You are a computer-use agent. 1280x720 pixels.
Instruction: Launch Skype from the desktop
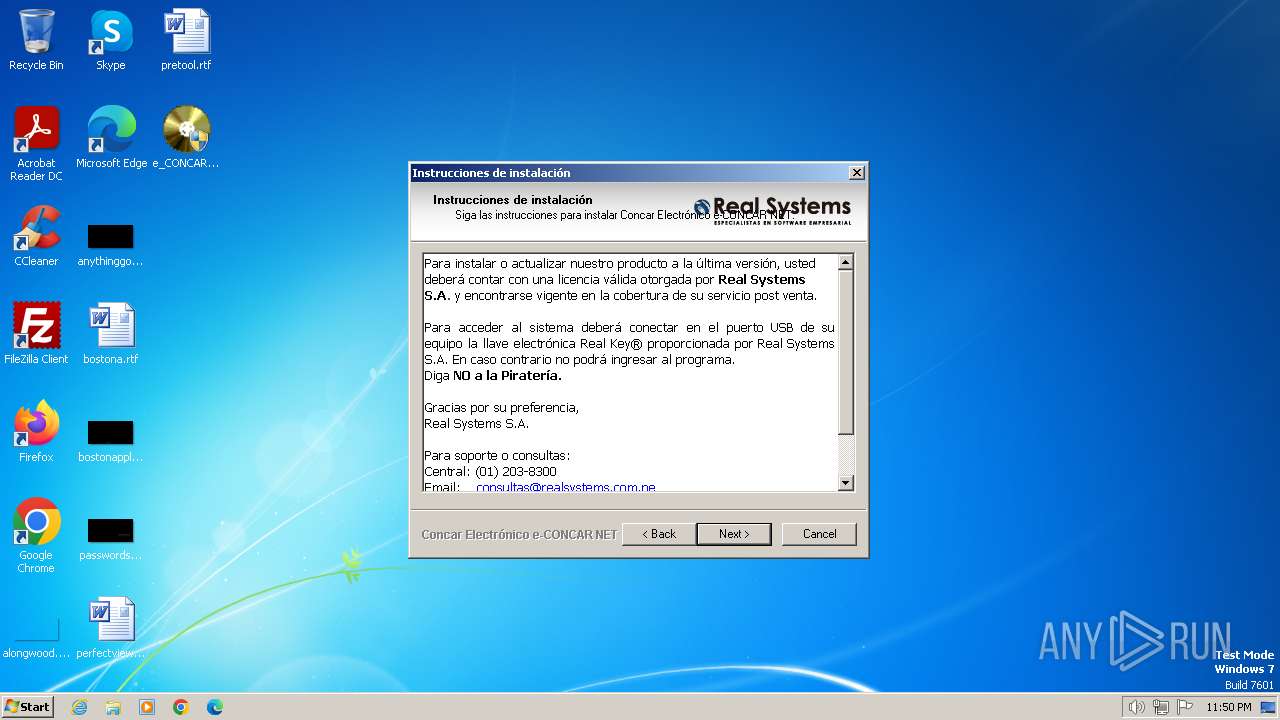pos(110,40)
